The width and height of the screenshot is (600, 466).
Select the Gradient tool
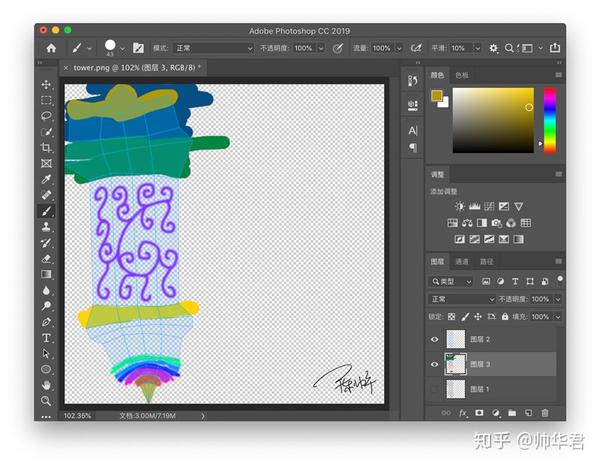point(46,274)
